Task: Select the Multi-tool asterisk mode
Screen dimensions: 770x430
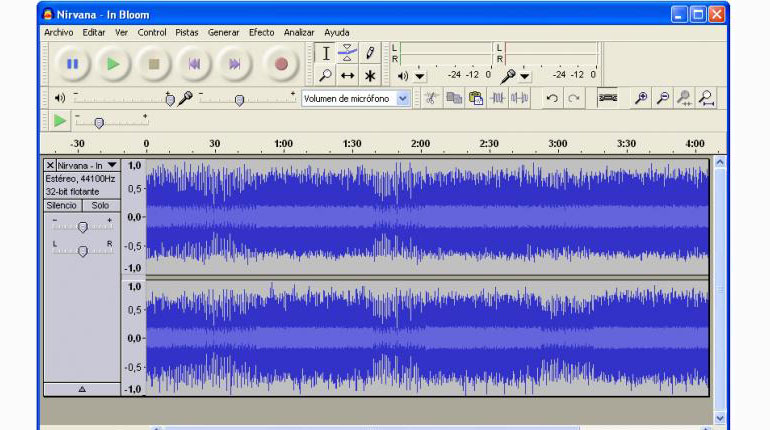Action: click(370, 76)
